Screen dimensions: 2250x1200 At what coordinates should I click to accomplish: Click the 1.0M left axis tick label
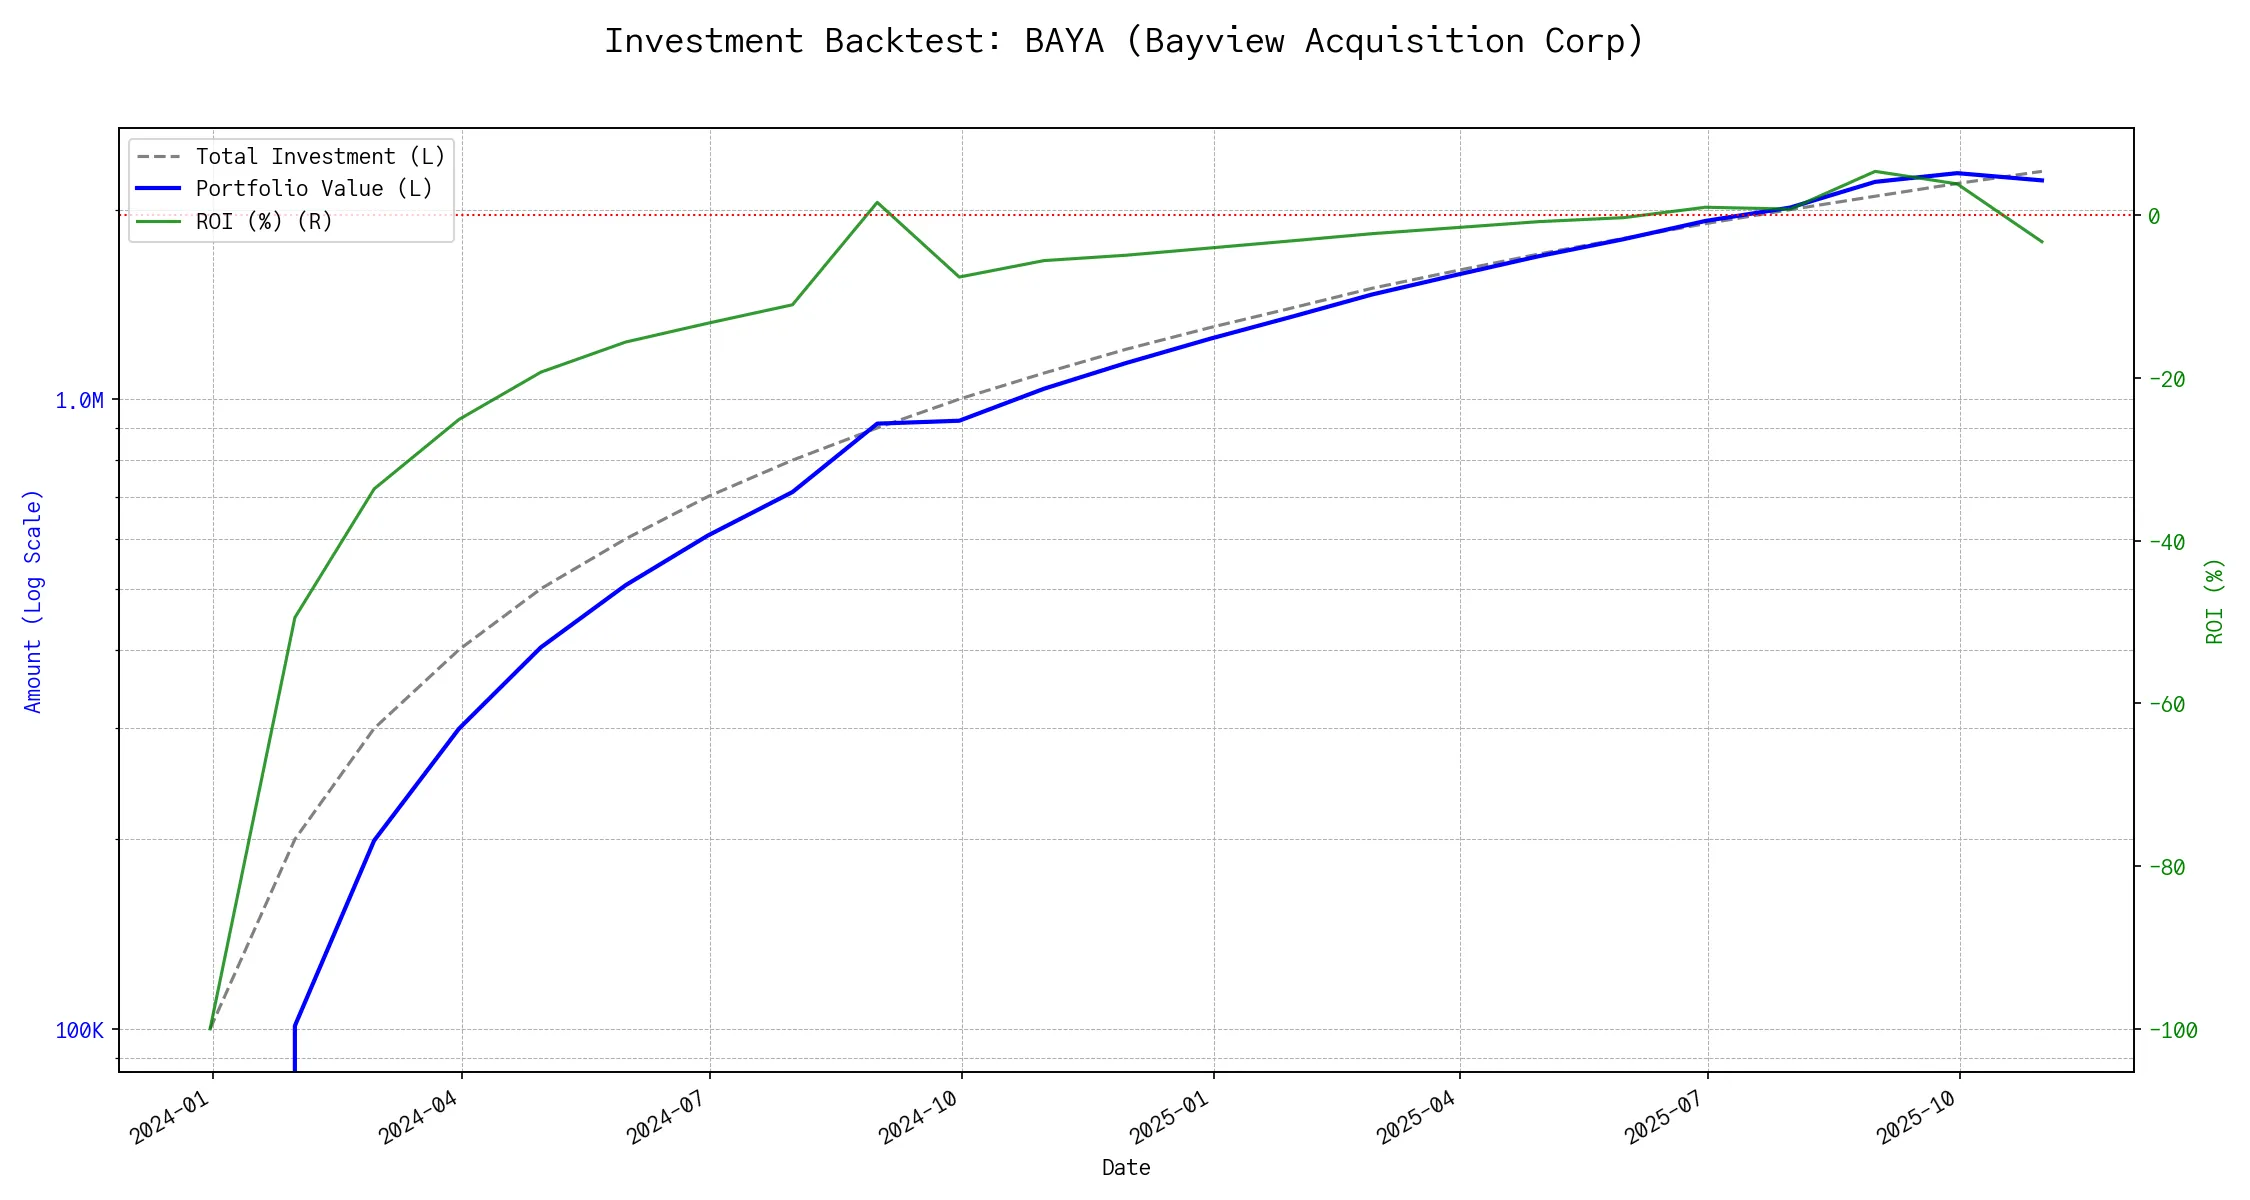79,401
